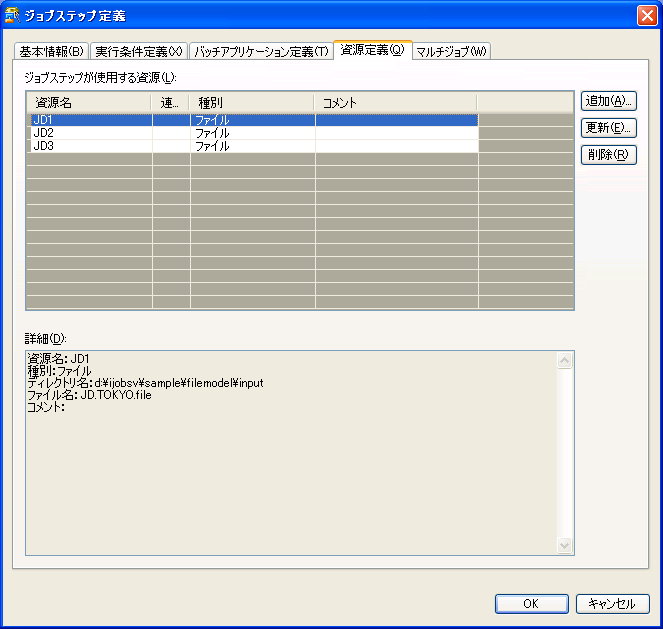This screenshot has height=629, width=663.
Task: Close the ジョブステップ定義 dialog
Action: pyautogui.click(x=647, y=16)
